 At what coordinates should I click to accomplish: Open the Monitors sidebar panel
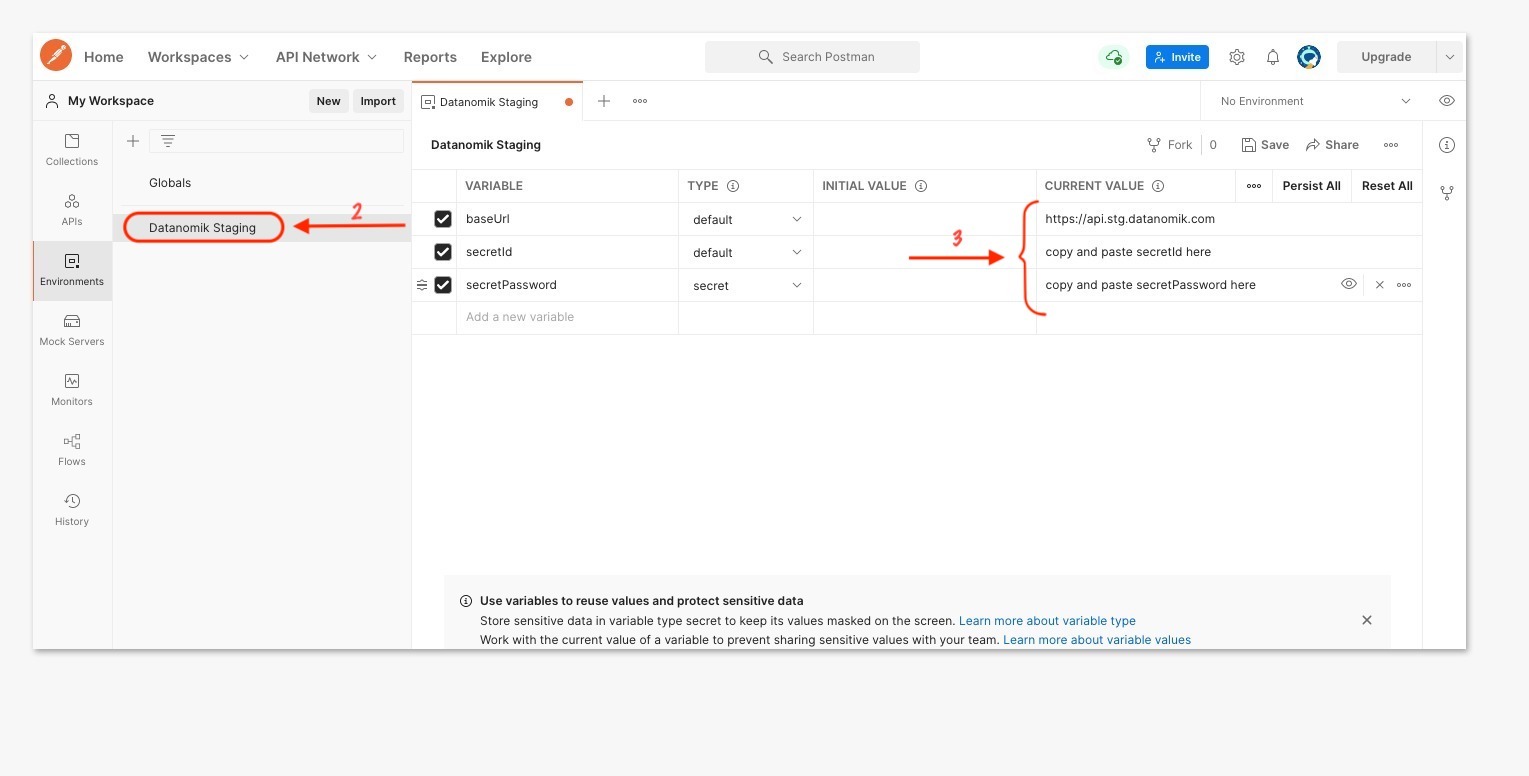tap(72, 389)
